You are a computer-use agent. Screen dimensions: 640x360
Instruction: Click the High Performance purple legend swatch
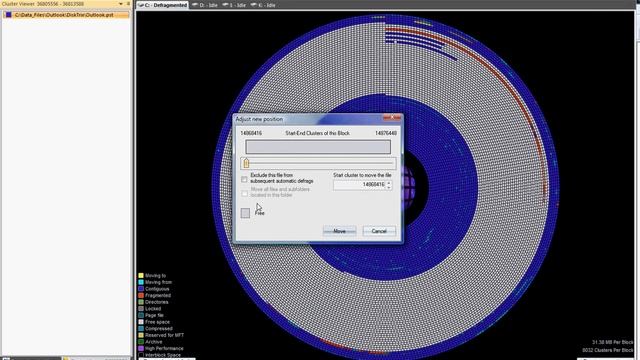pyautogui.click(x=141, y=348)
